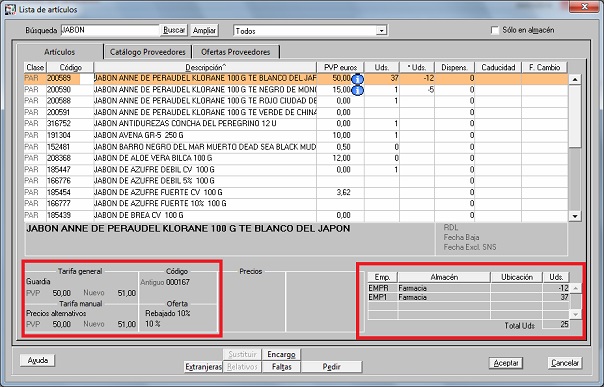This screenshot has width=604, height=387.
Task: Sort by the Clase column header
Action: [x=35, y=67]
